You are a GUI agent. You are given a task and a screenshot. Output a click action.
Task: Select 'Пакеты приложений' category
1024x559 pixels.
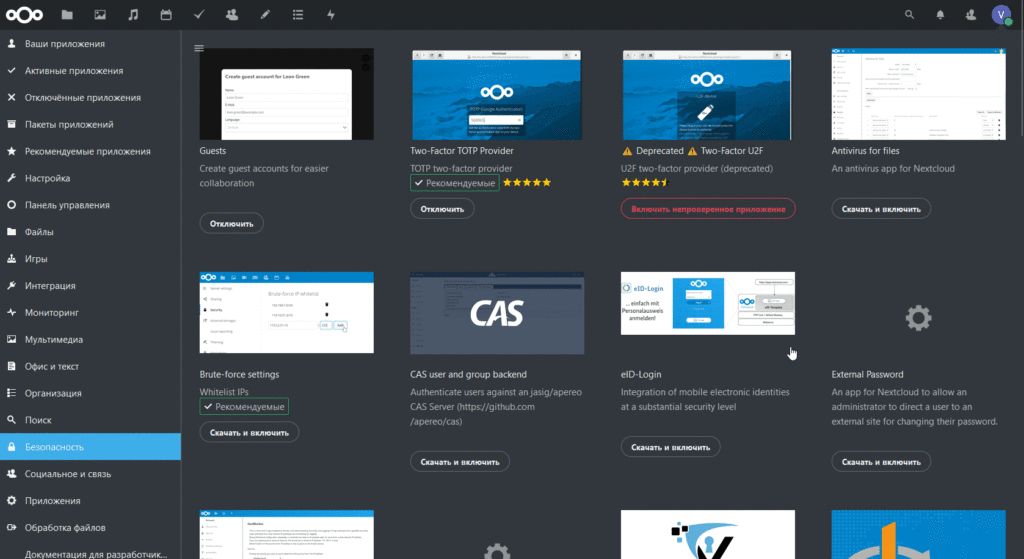click(x=90, y=124)
